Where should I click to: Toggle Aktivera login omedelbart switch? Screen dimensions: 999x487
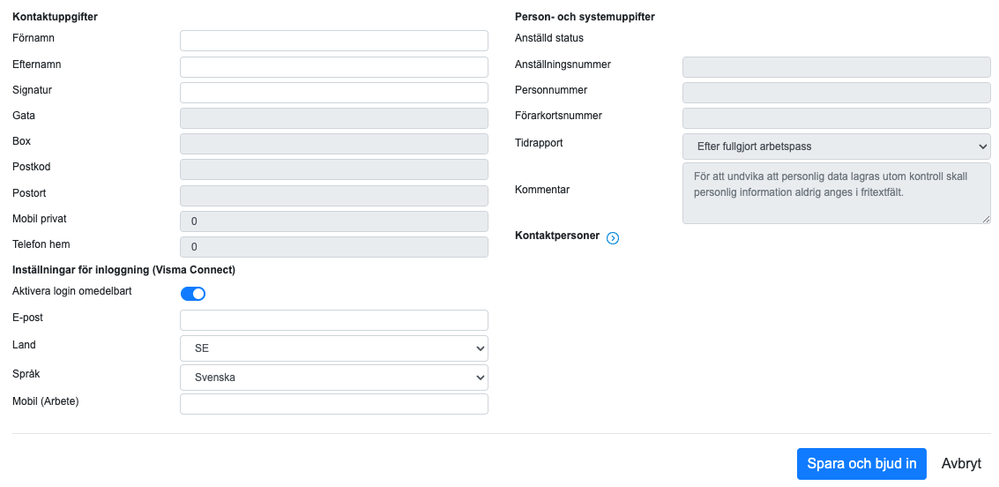tap(193, 293)
